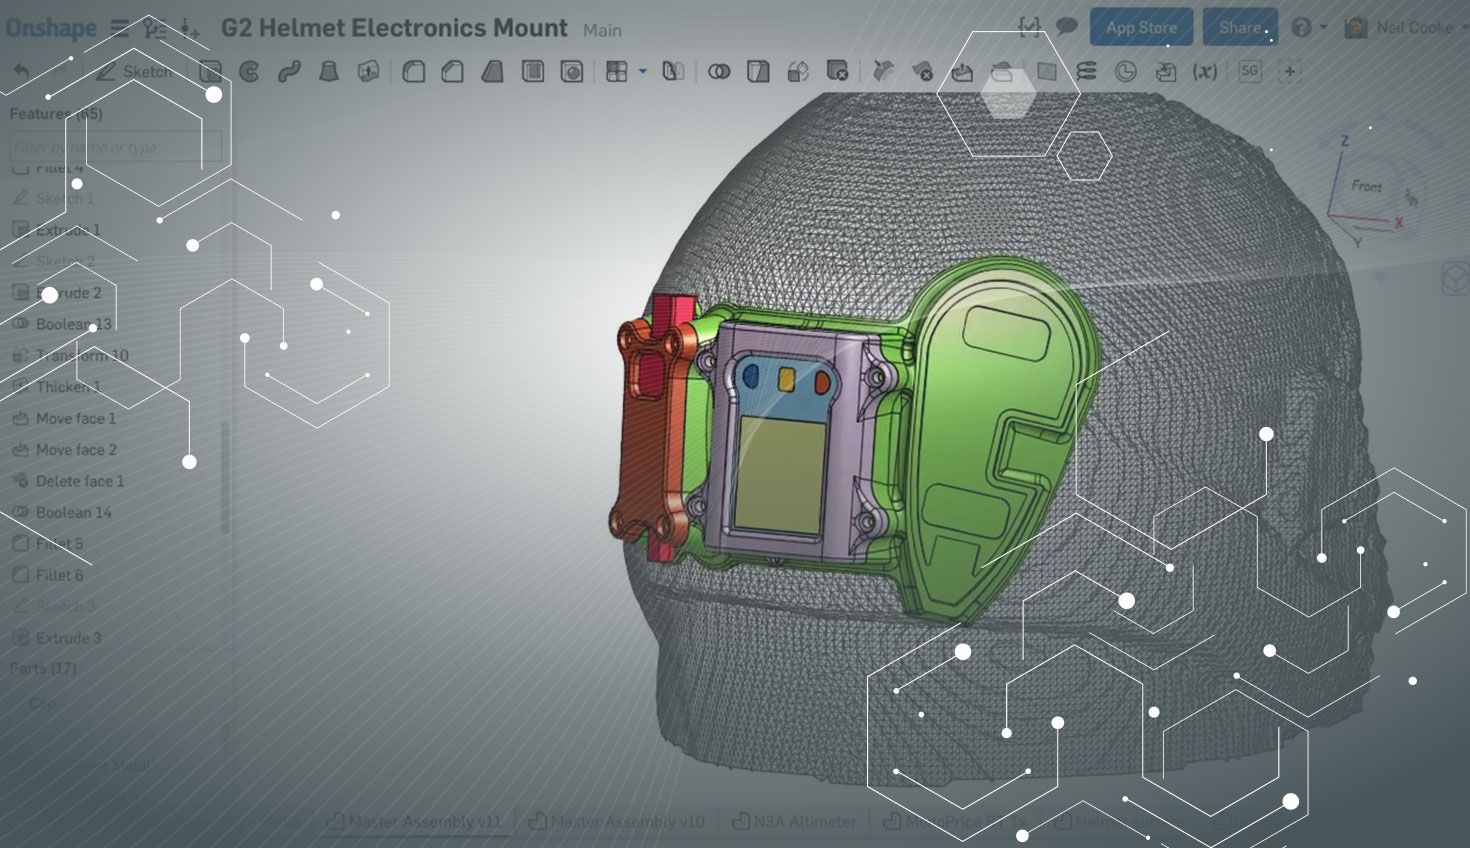Choose the Loft tool icon

click(x=328, y=72)
